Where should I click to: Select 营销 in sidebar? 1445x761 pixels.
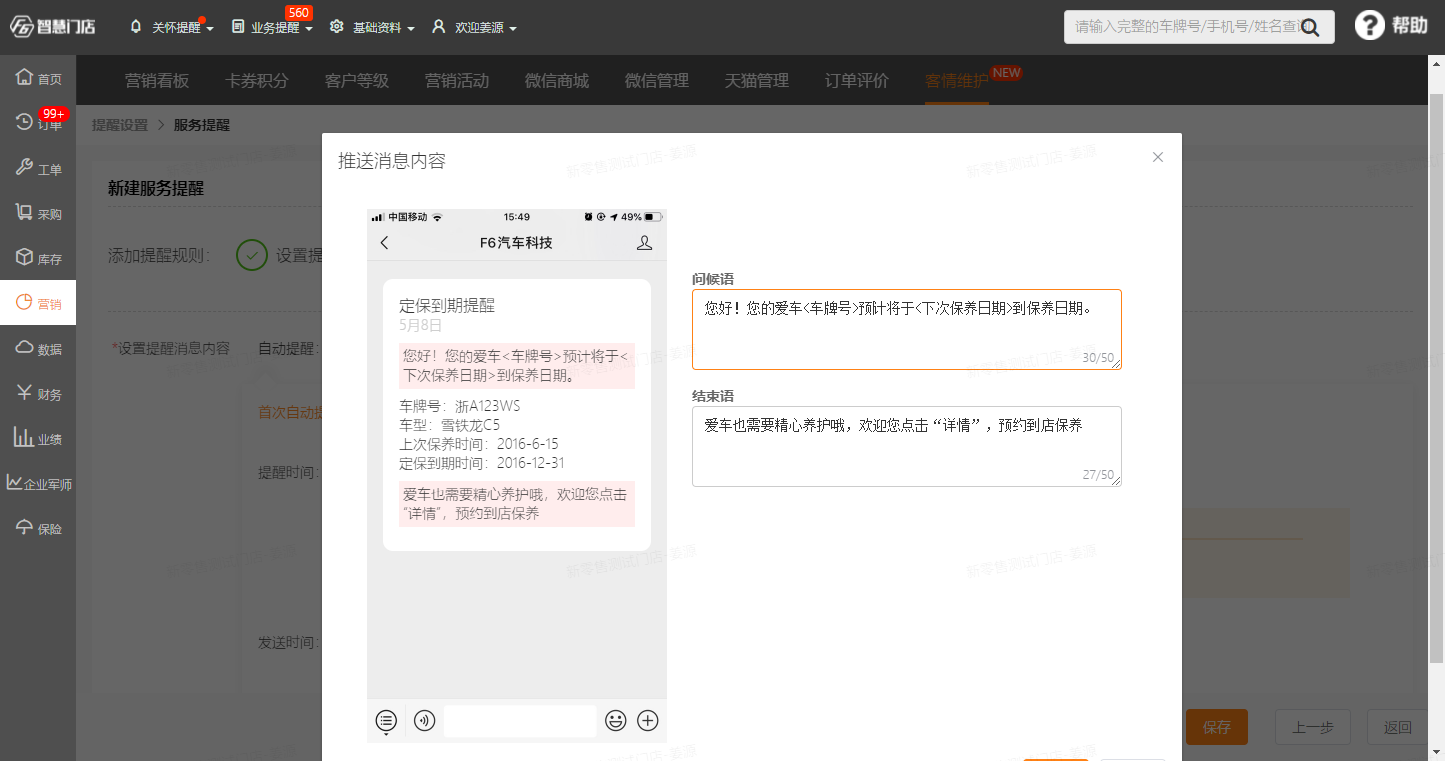pos(38,303)
